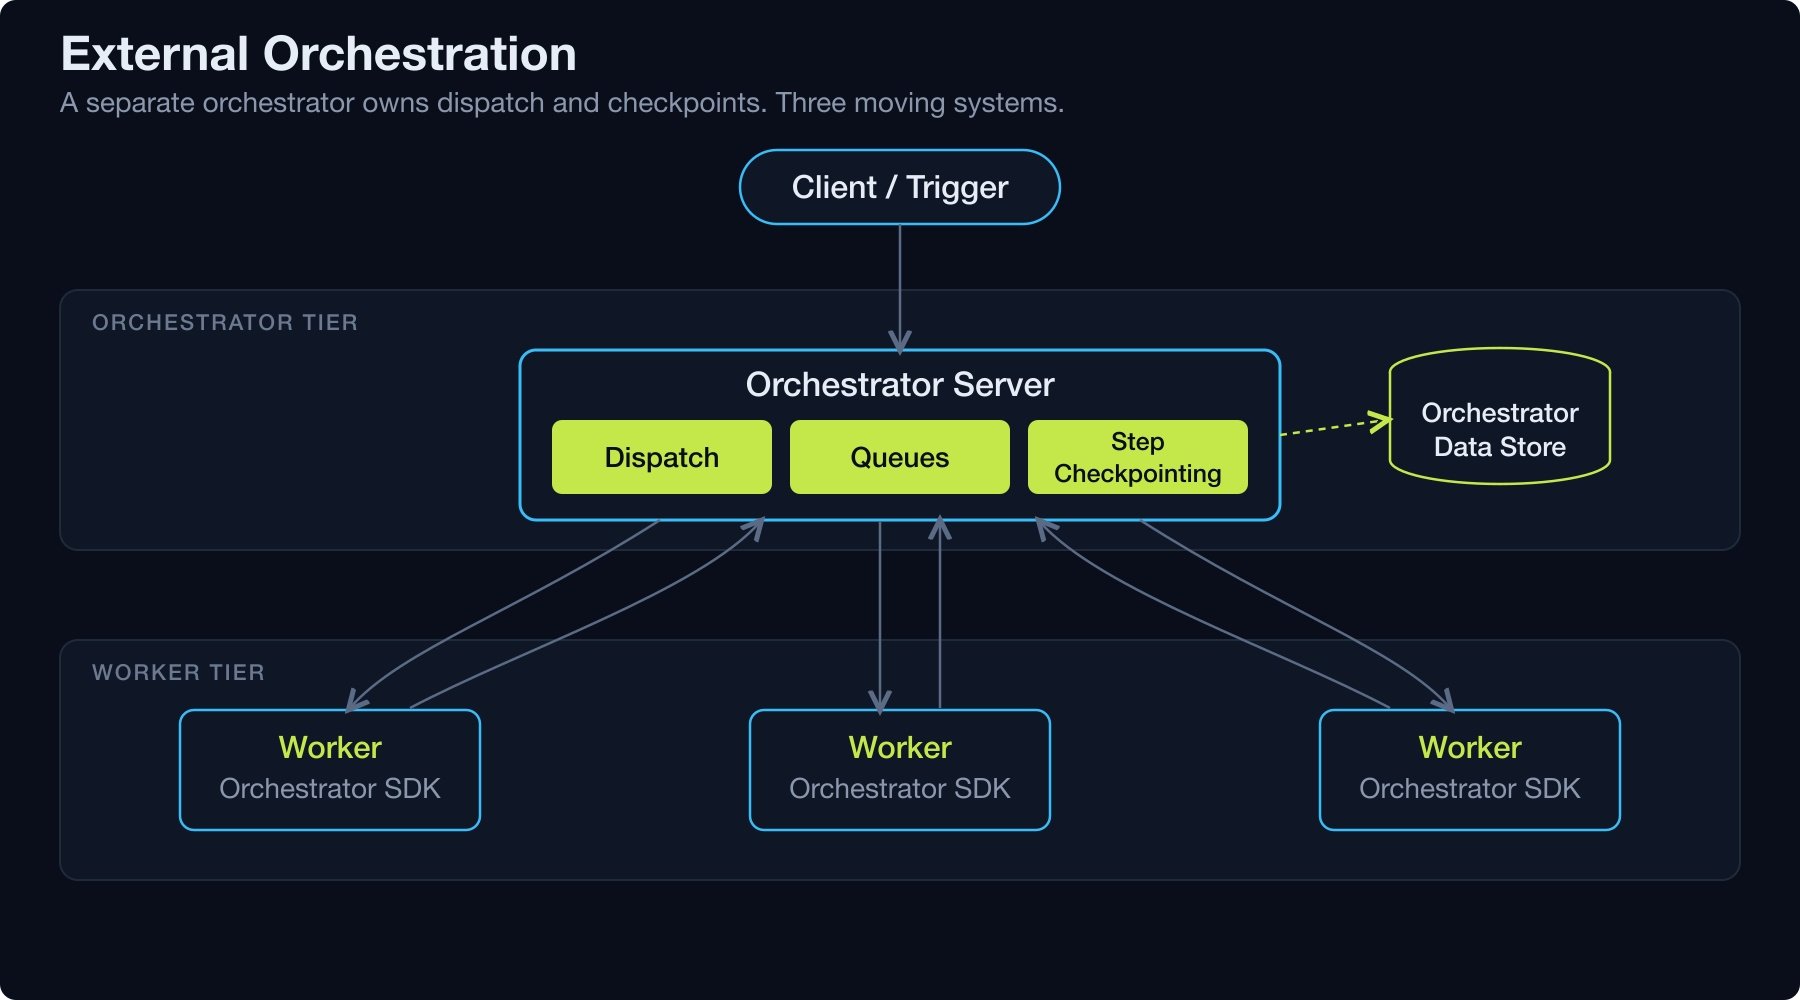
Task: Click the Client / Trigger node
Action: click(x=900, y=187)
